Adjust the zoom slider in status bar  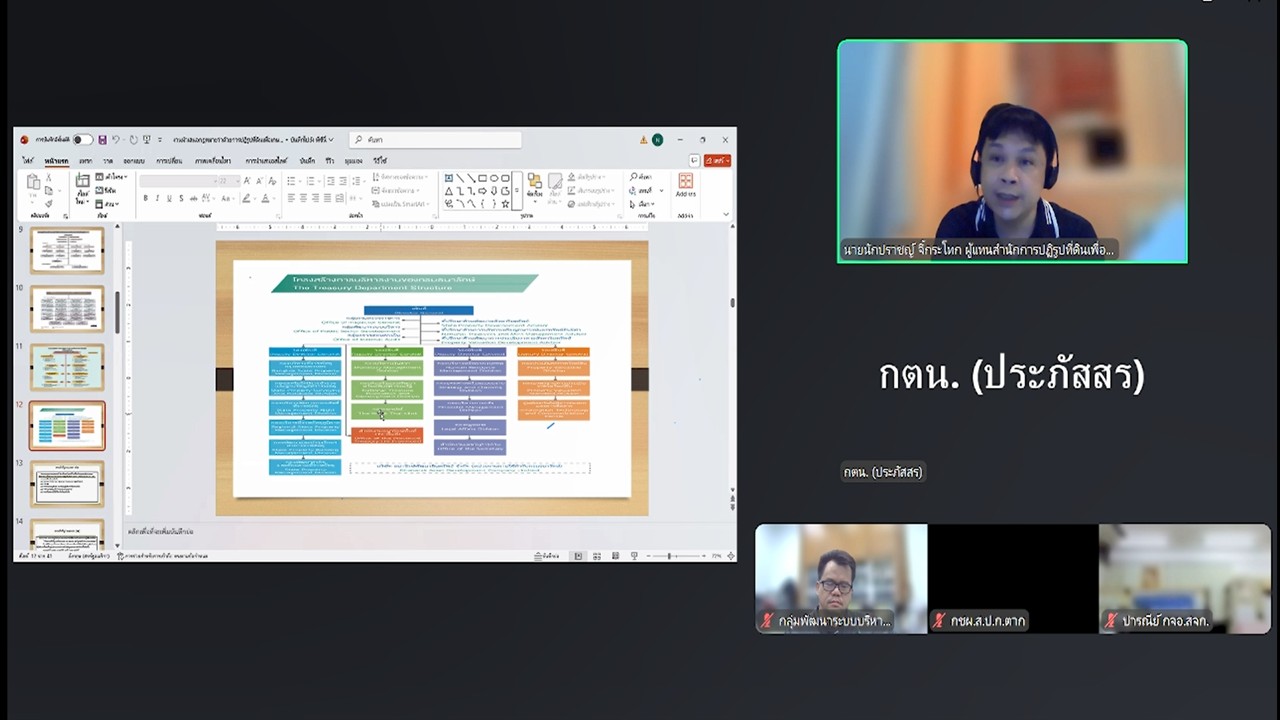(x=670, y=556)
